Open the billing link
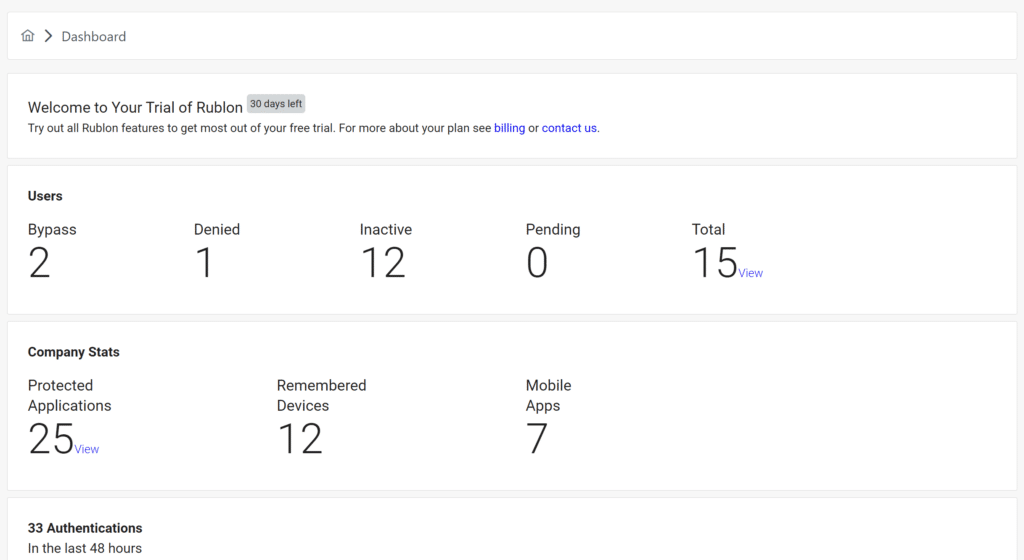 pyautogui.click(x=509, y=128)
